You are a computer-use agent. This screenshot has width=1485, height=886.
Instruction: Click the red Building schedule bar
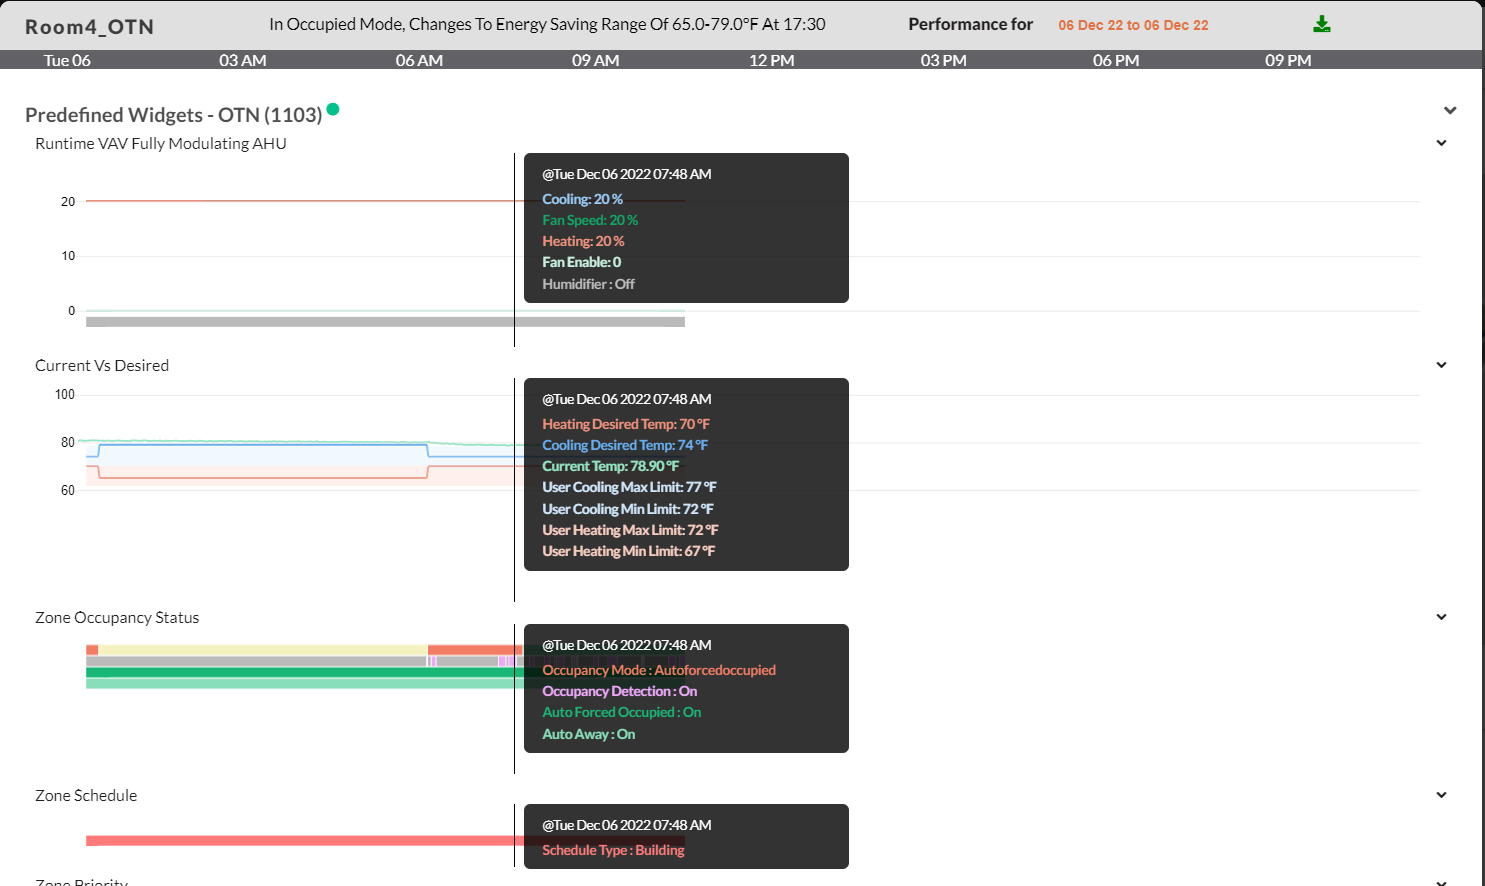pos(300,841)
